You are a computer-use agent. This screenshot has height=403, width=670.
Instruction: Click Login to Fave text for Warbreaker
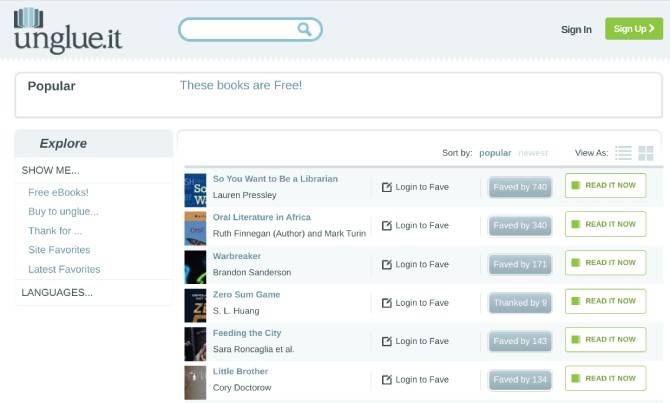[x=422, y=264]
